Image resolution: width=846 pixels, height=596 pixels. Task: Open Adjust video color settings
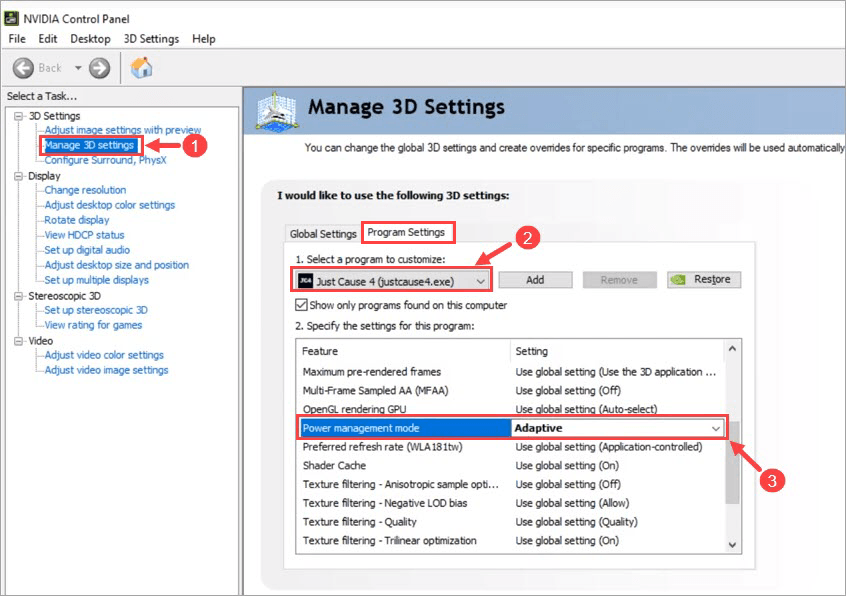(x=104, y=355)
